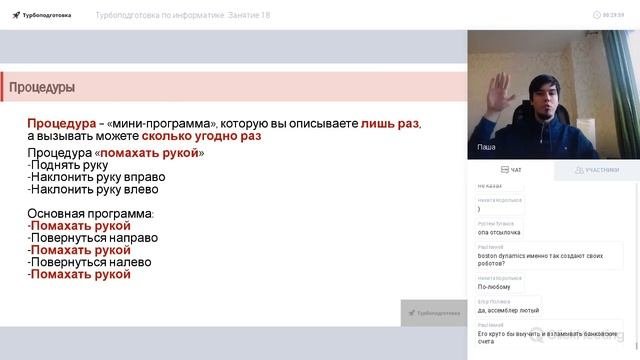640x360 pixels.
Task: Click slide line «-Повернуться направо»
Action: pos(93,238)
